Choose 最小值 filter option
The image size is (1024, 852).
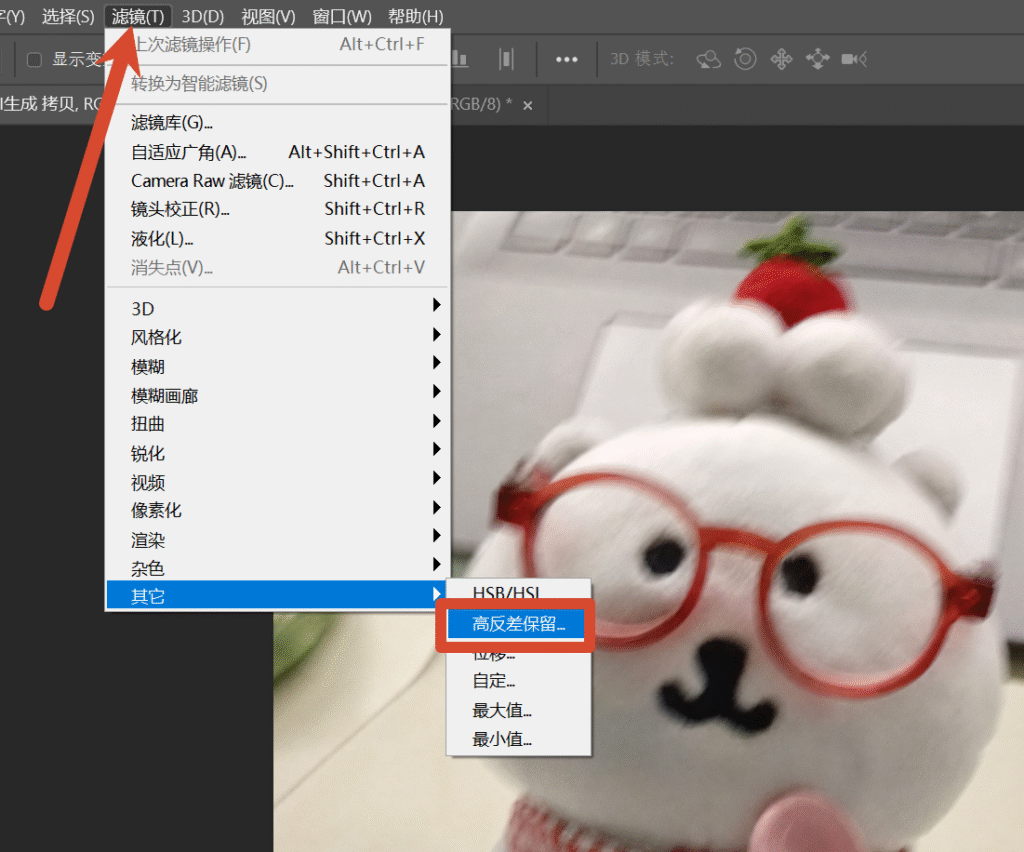[519, 739]
